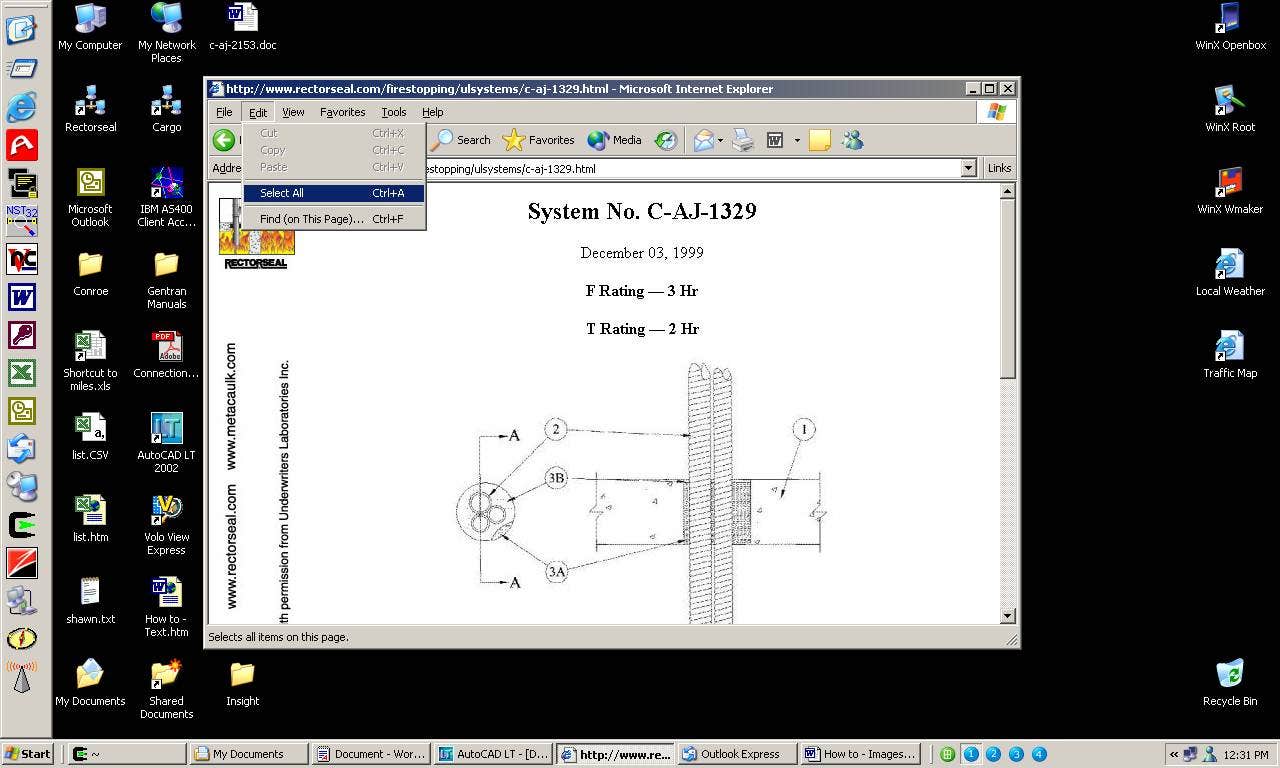The height and width of the screenshot is (768, 1280).
Task: Click the Edit menu title
Action: [x=258, y=112]
